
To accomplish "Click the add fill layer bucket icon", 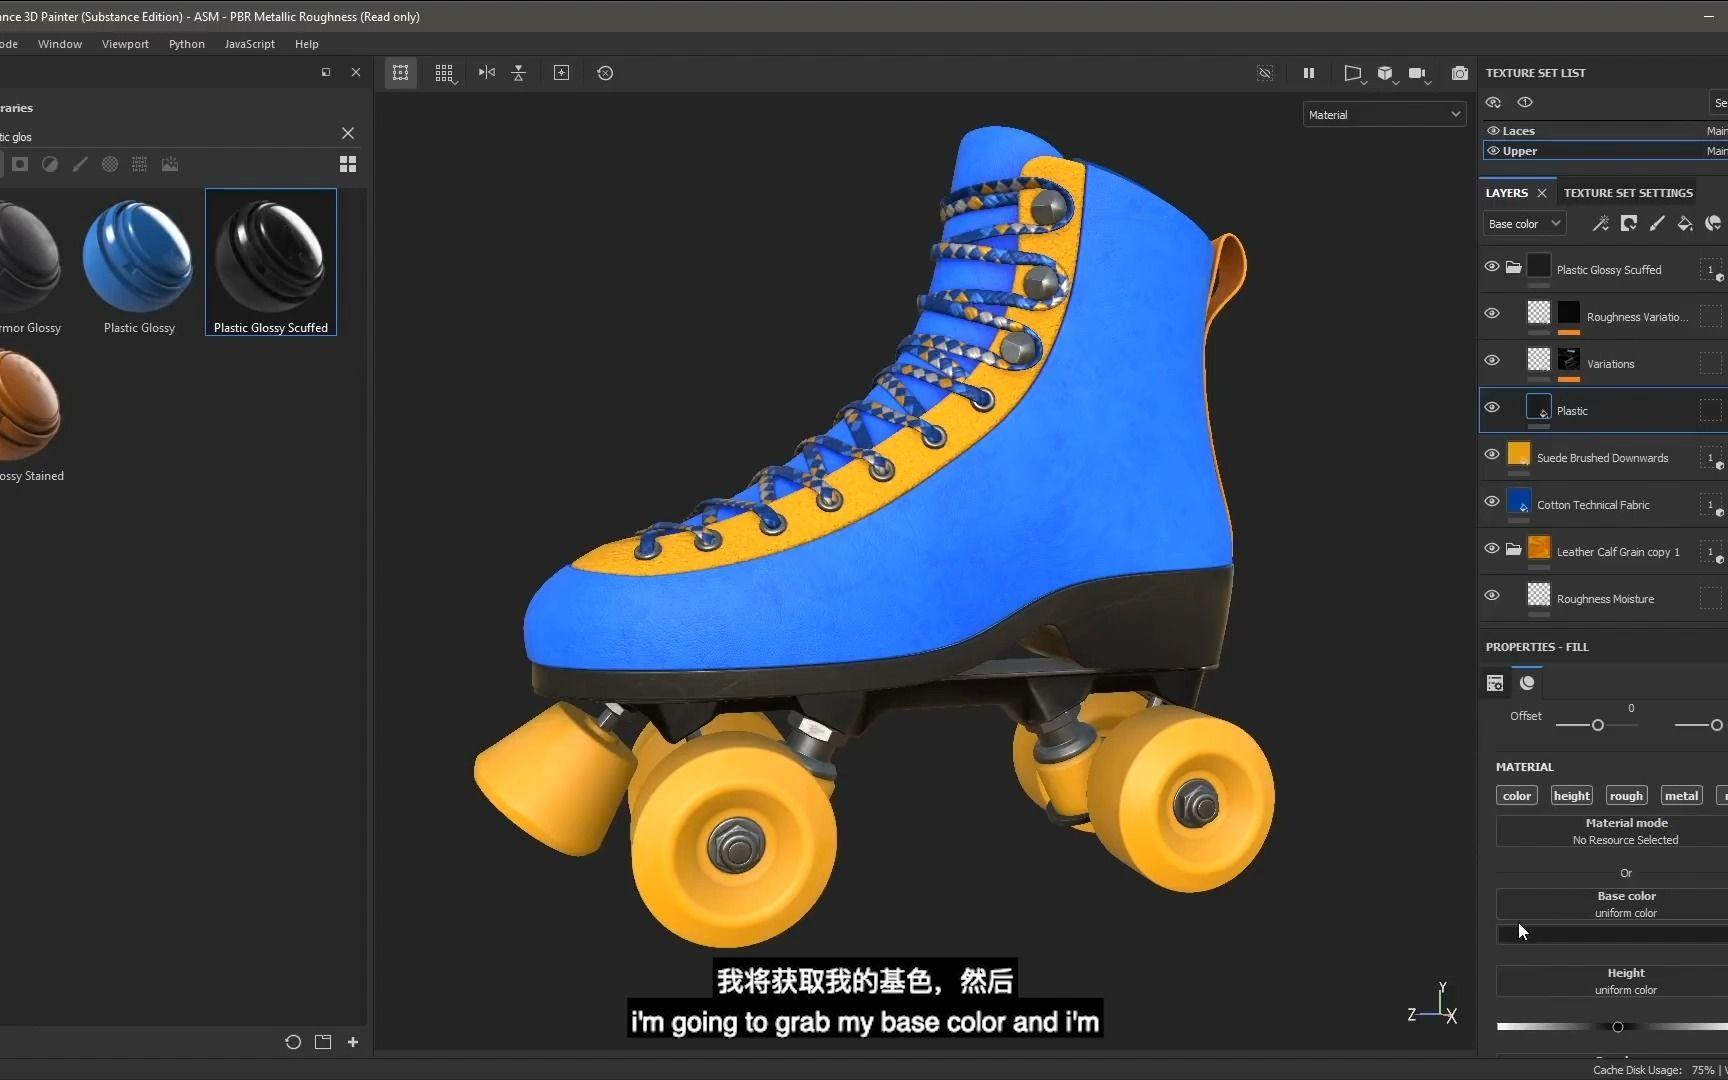I will [x=1685, y=224].
